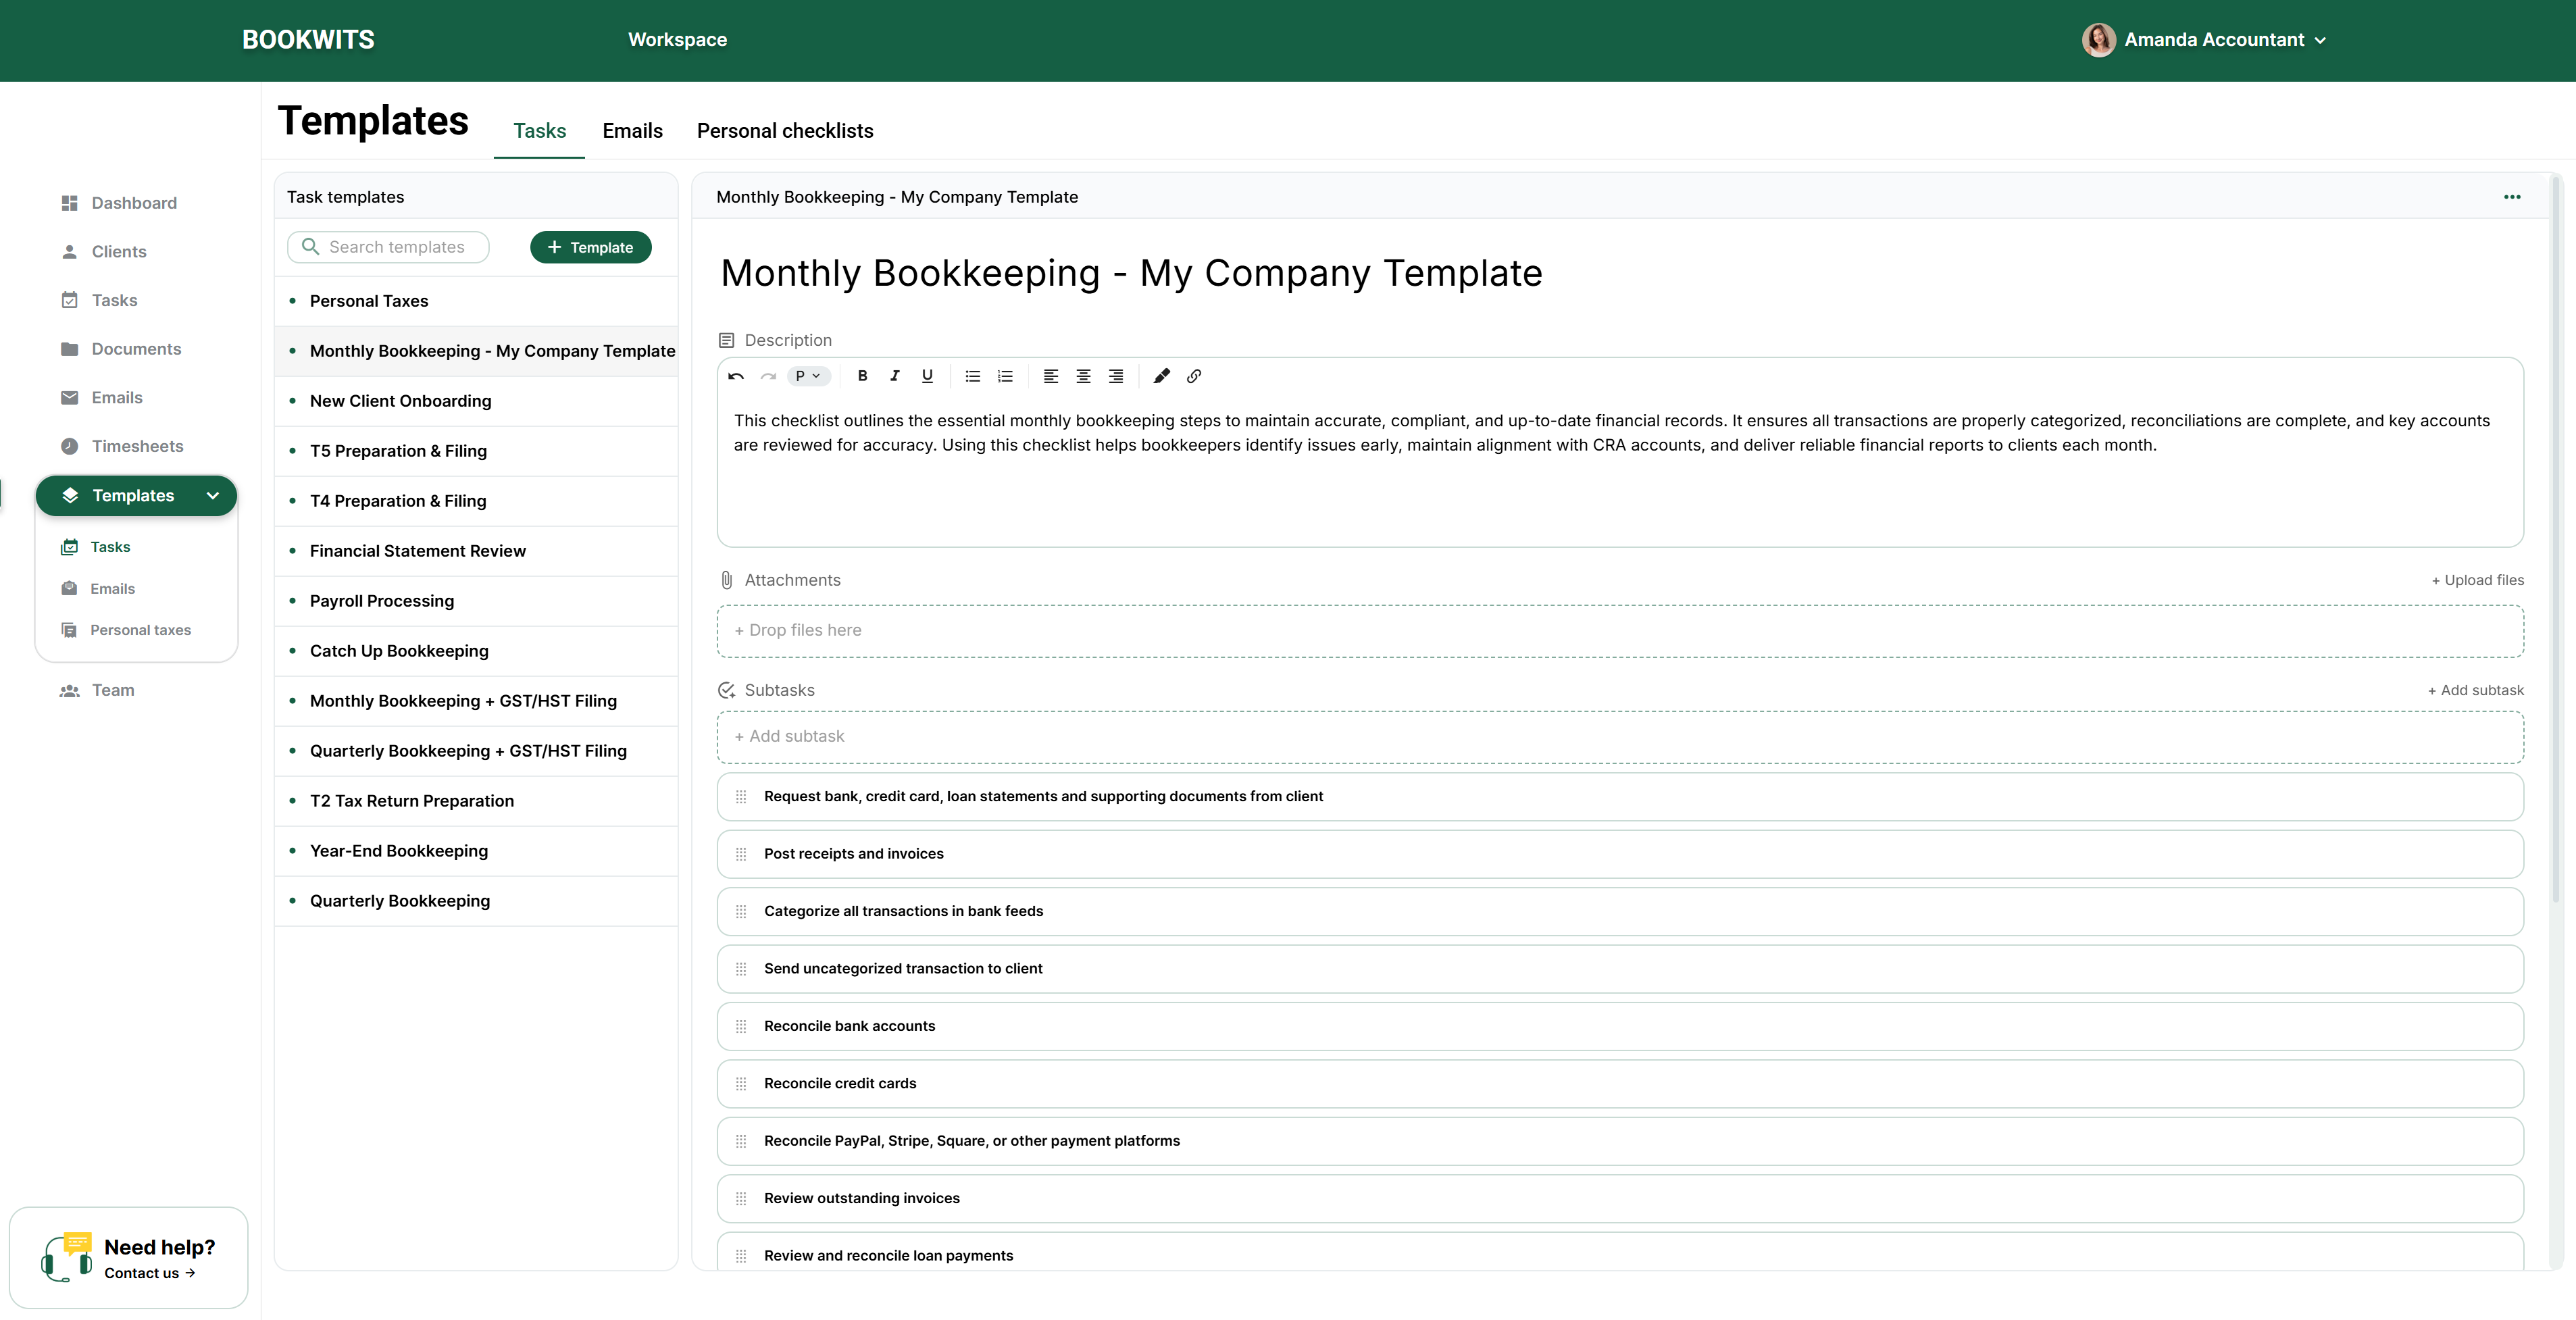This screenshot has width=2576, height=1320.
Task: Align description text left
Action: pyautogui.click(x=1050, y=376)
